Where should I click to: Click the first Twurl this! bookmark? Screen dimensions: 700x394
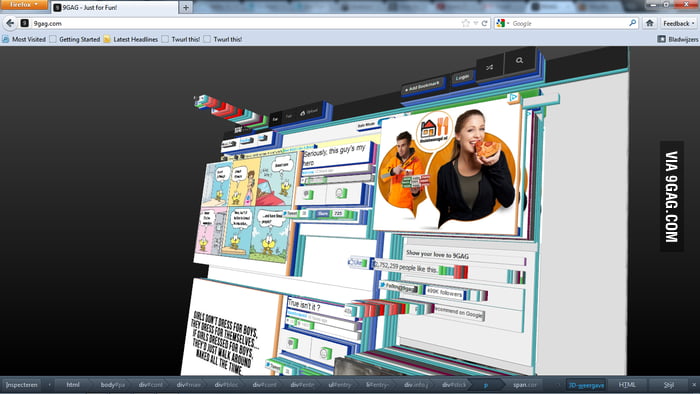[181, 39]
